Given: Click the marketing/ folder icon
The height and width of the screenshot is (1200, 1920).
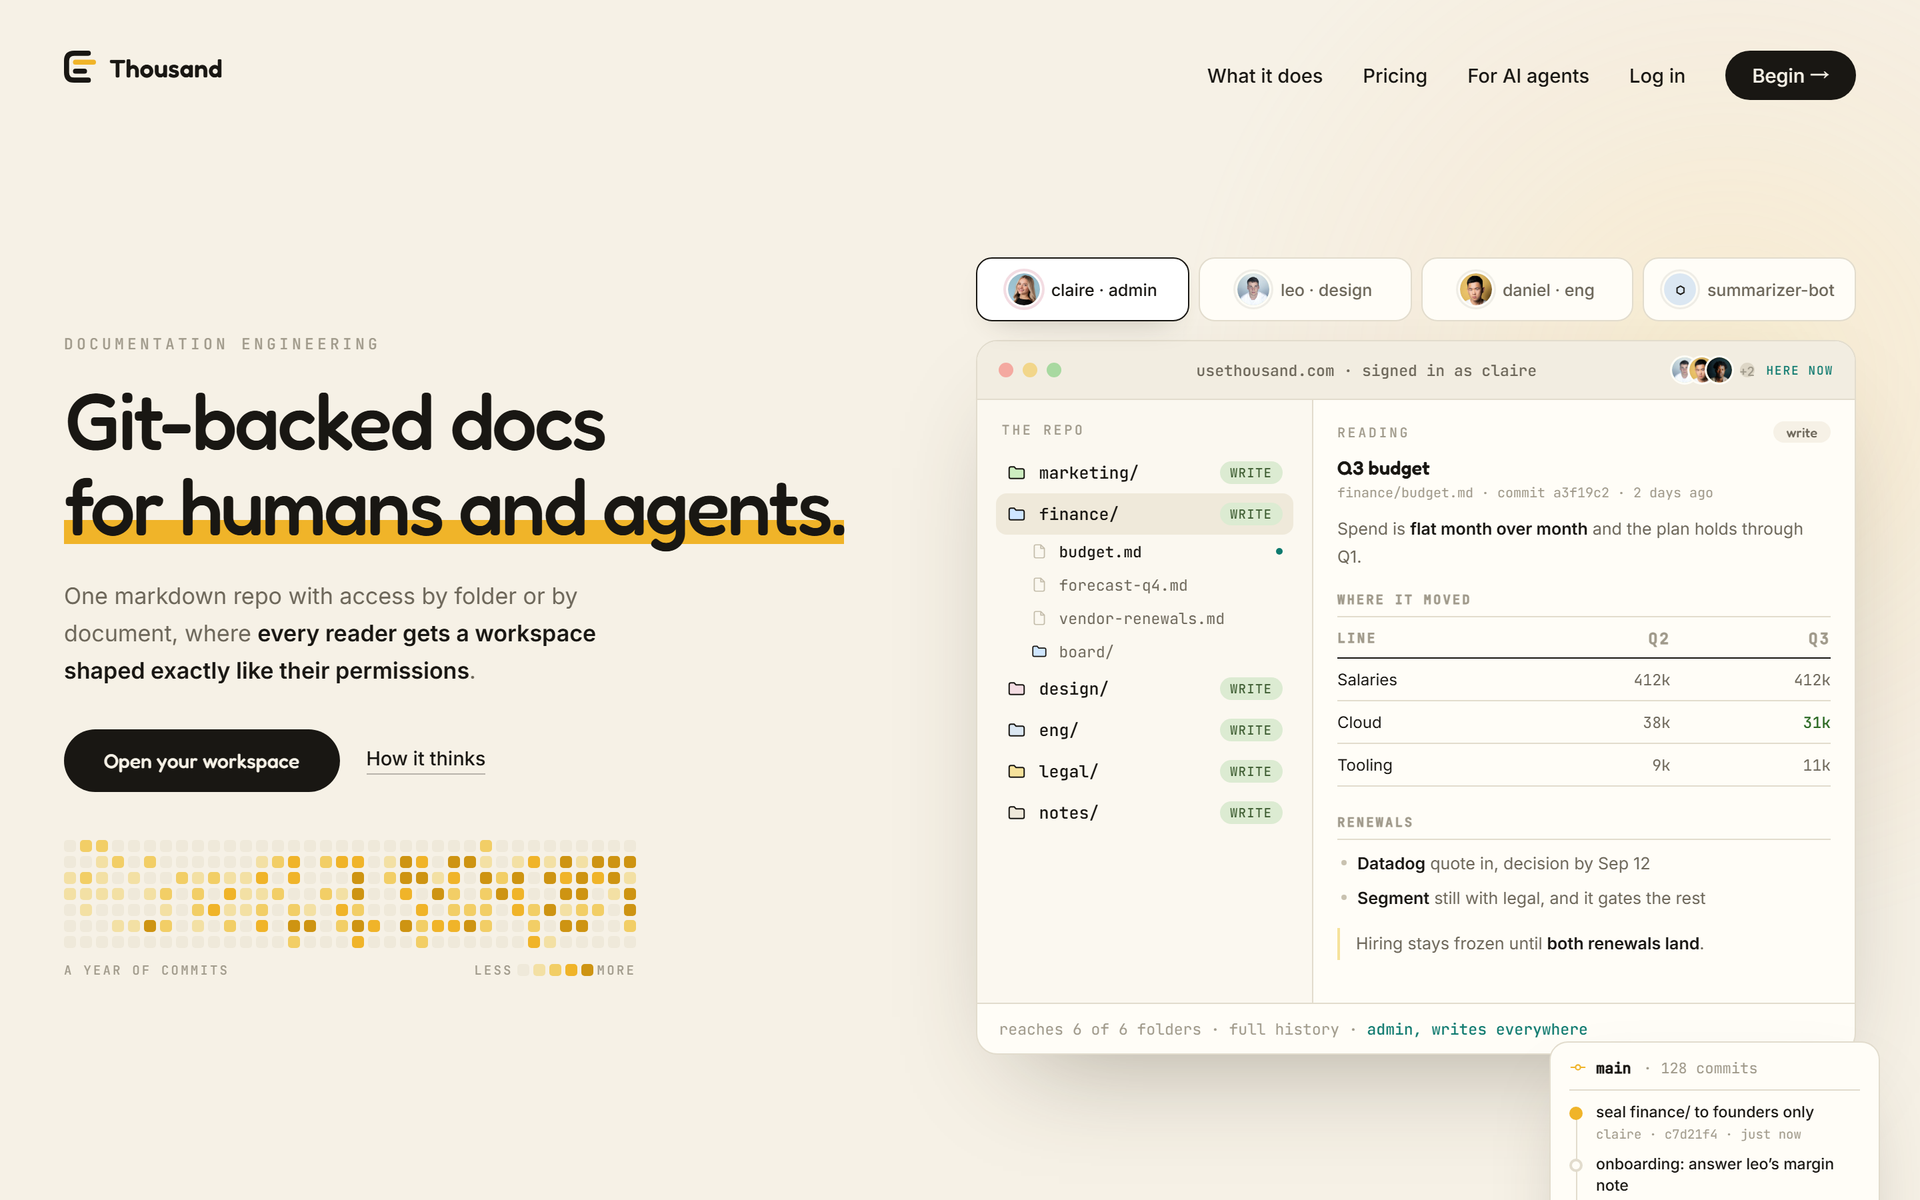Looking at the screenshot, I should point(1016,472).
